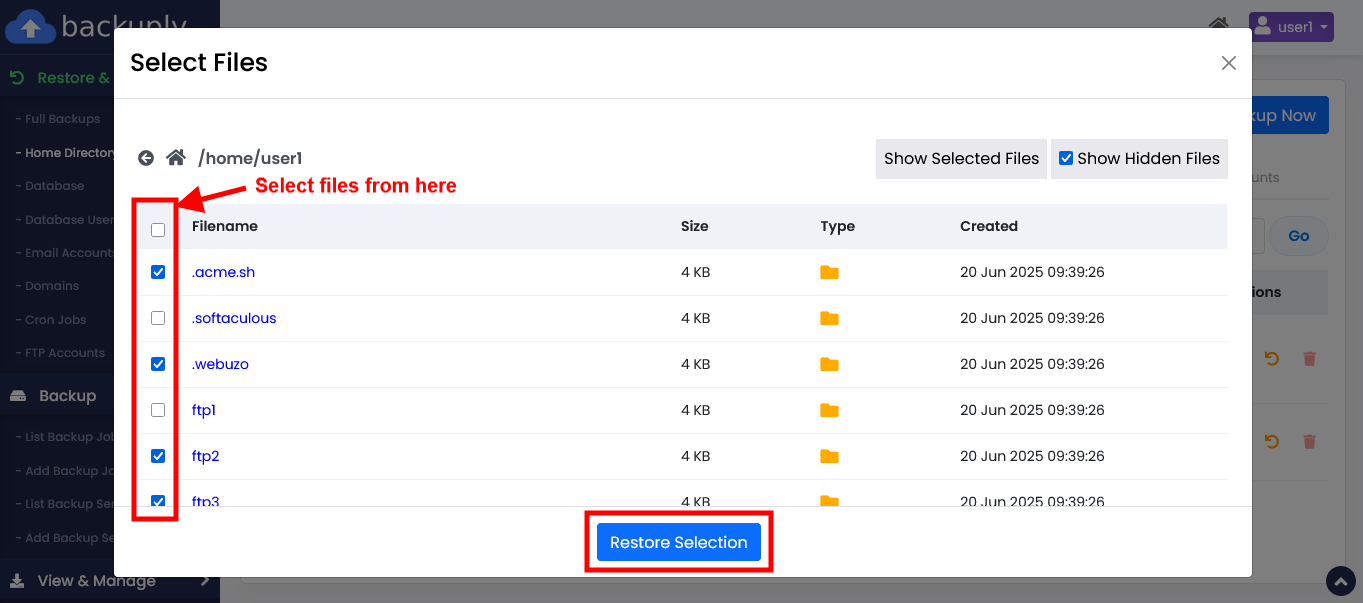Click the scroll-to-top arrow icon

coord(1340,581)
